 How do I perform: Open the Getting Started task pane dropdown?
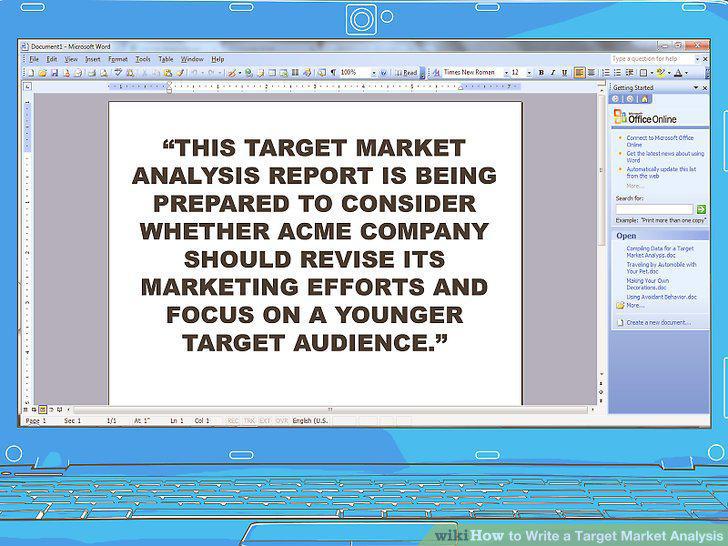tap(696, 87)
